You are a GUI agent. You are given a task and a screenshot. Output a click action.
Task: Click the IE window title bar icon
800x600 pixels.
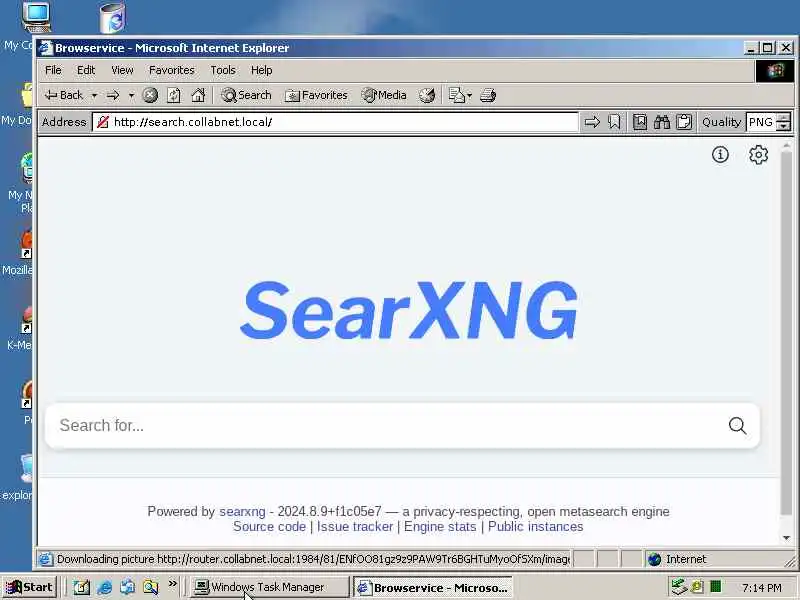coord(46,48)
